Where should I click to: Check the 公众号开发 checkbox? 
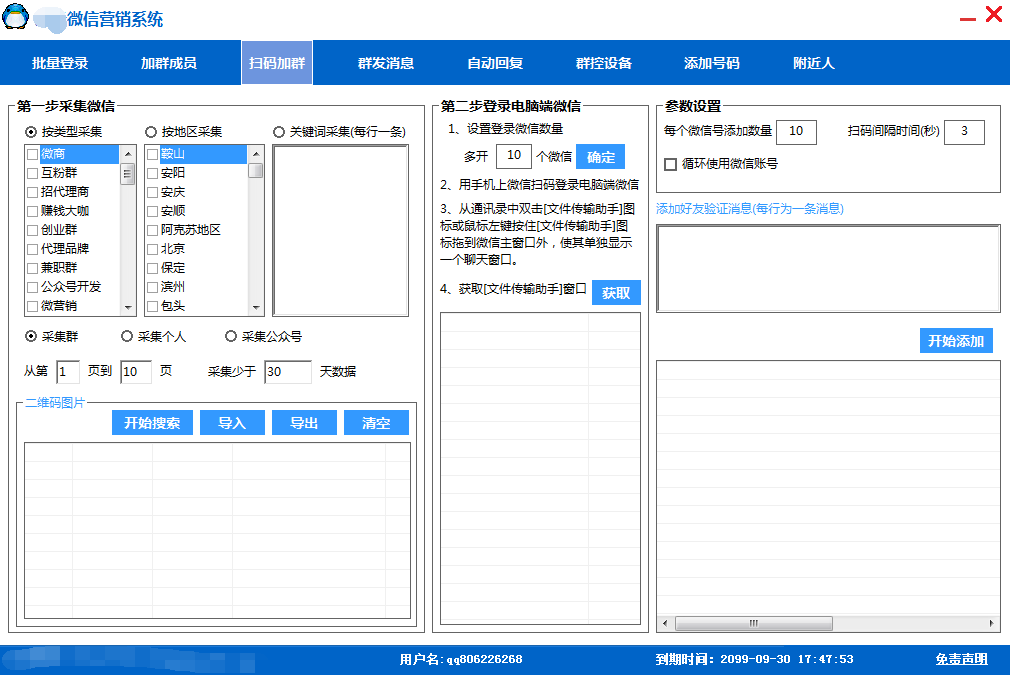pos(33,287)
